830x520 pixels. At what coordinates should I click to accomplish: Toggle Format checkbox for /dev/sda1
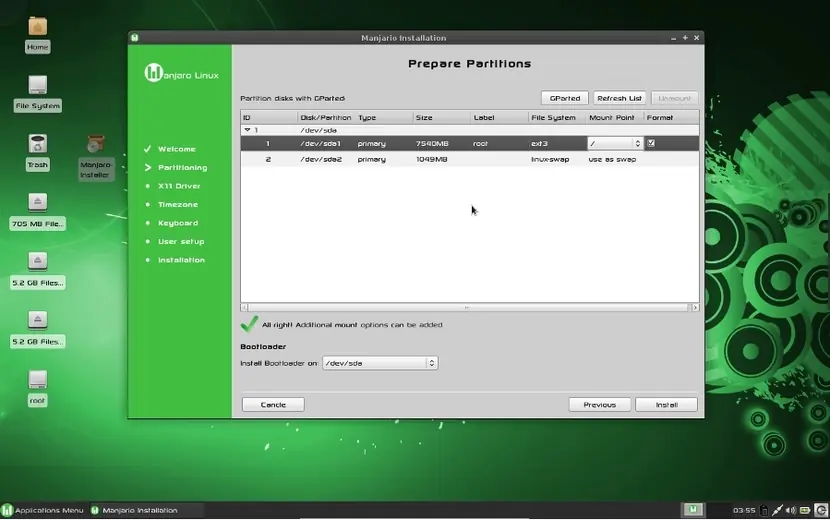pos(651,143)
